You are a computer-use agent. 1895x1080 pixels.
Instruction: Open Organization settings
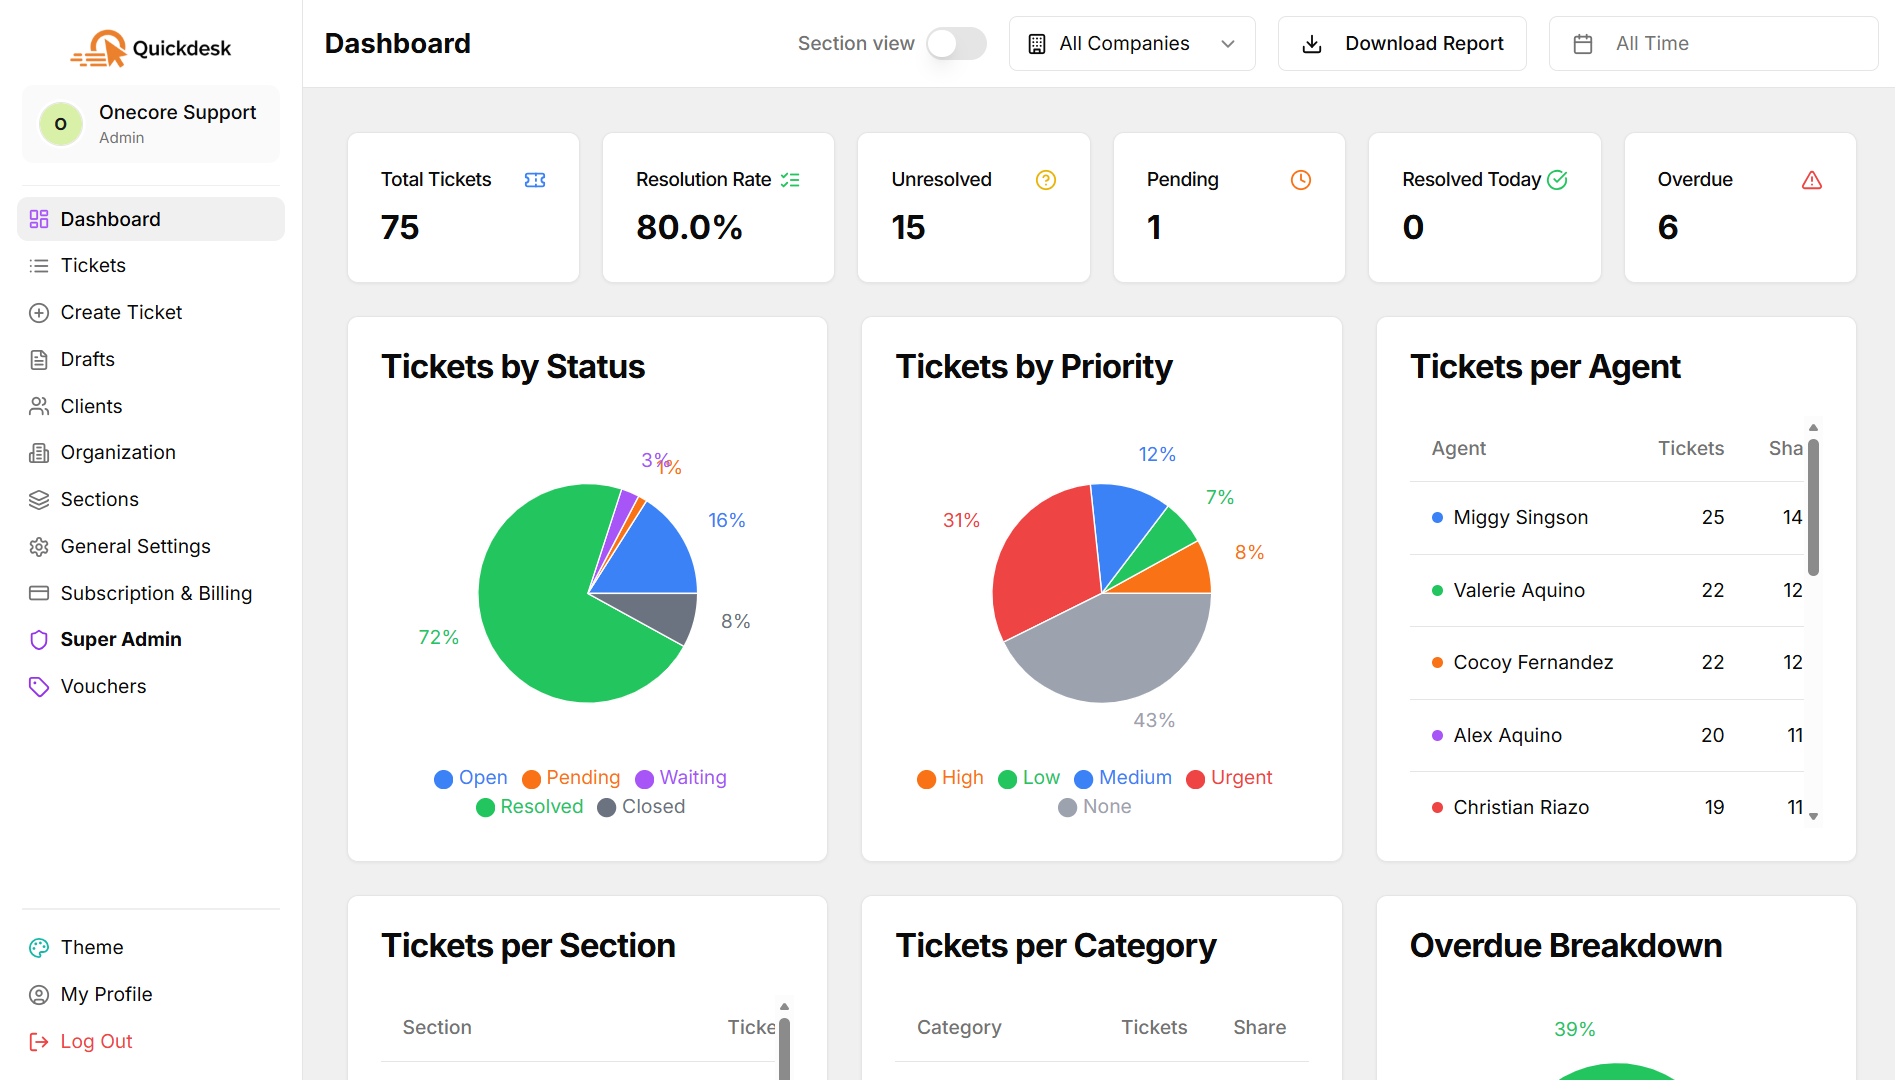tap(151, 453)
